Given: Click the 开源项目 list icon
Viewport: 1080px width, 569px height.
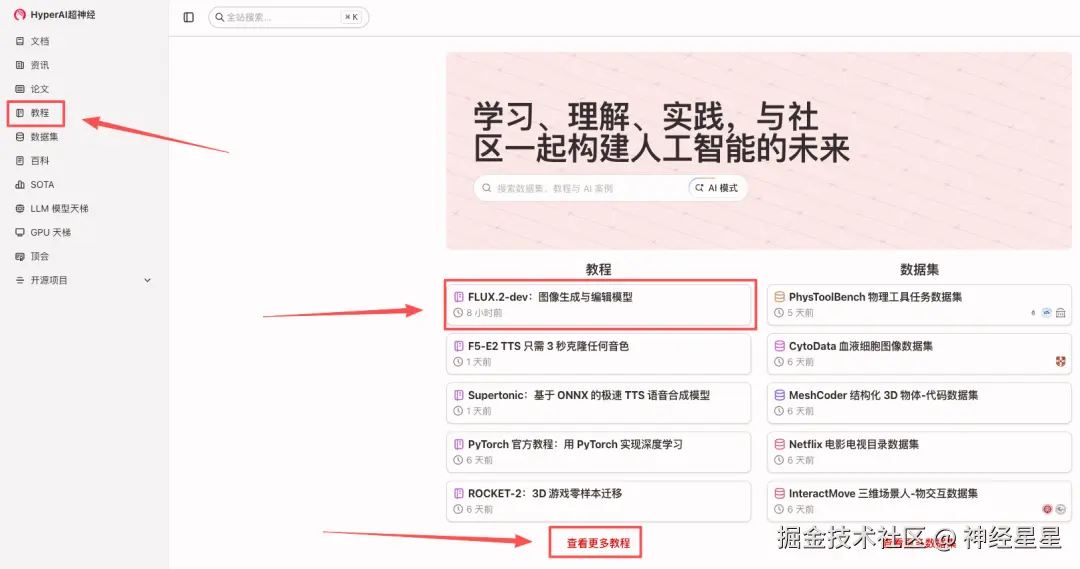Looking at the screenshot, I should (x=20, y=280).
